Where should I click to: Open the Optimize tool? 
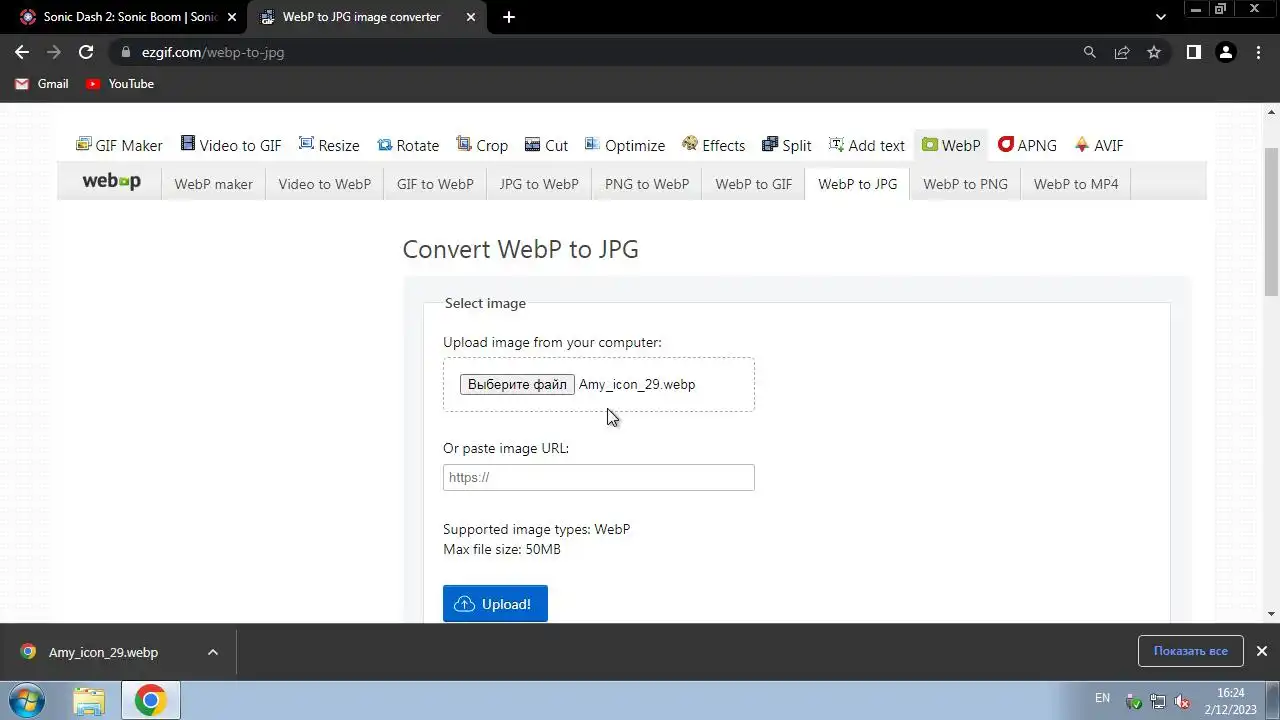tap(625, 145)
